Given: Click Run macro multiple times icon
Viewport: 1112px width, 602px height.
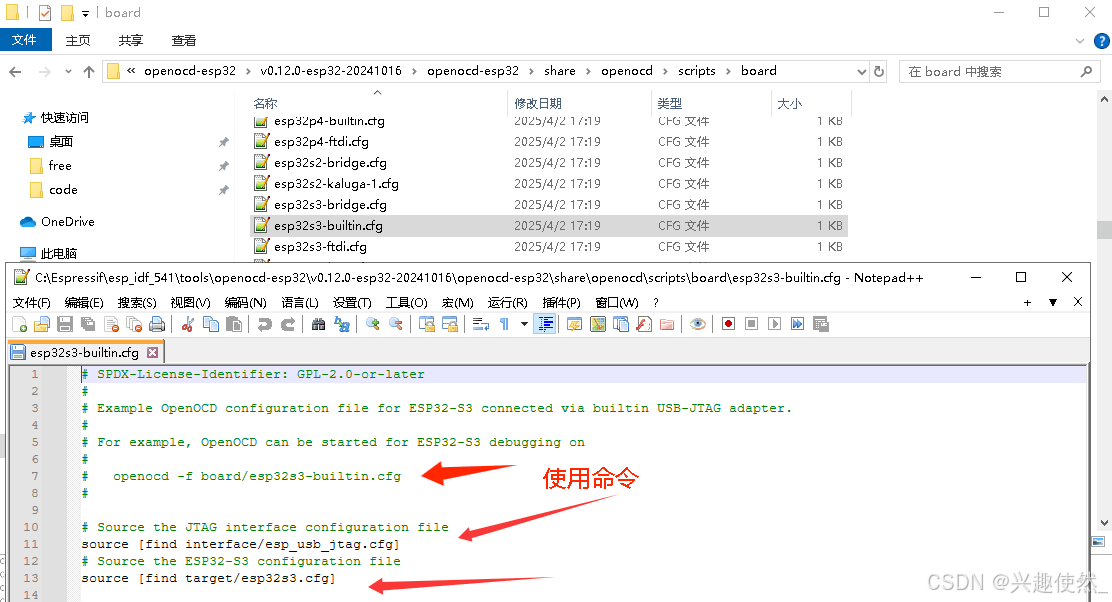Looking at the screenshot, I should point(798,324).
